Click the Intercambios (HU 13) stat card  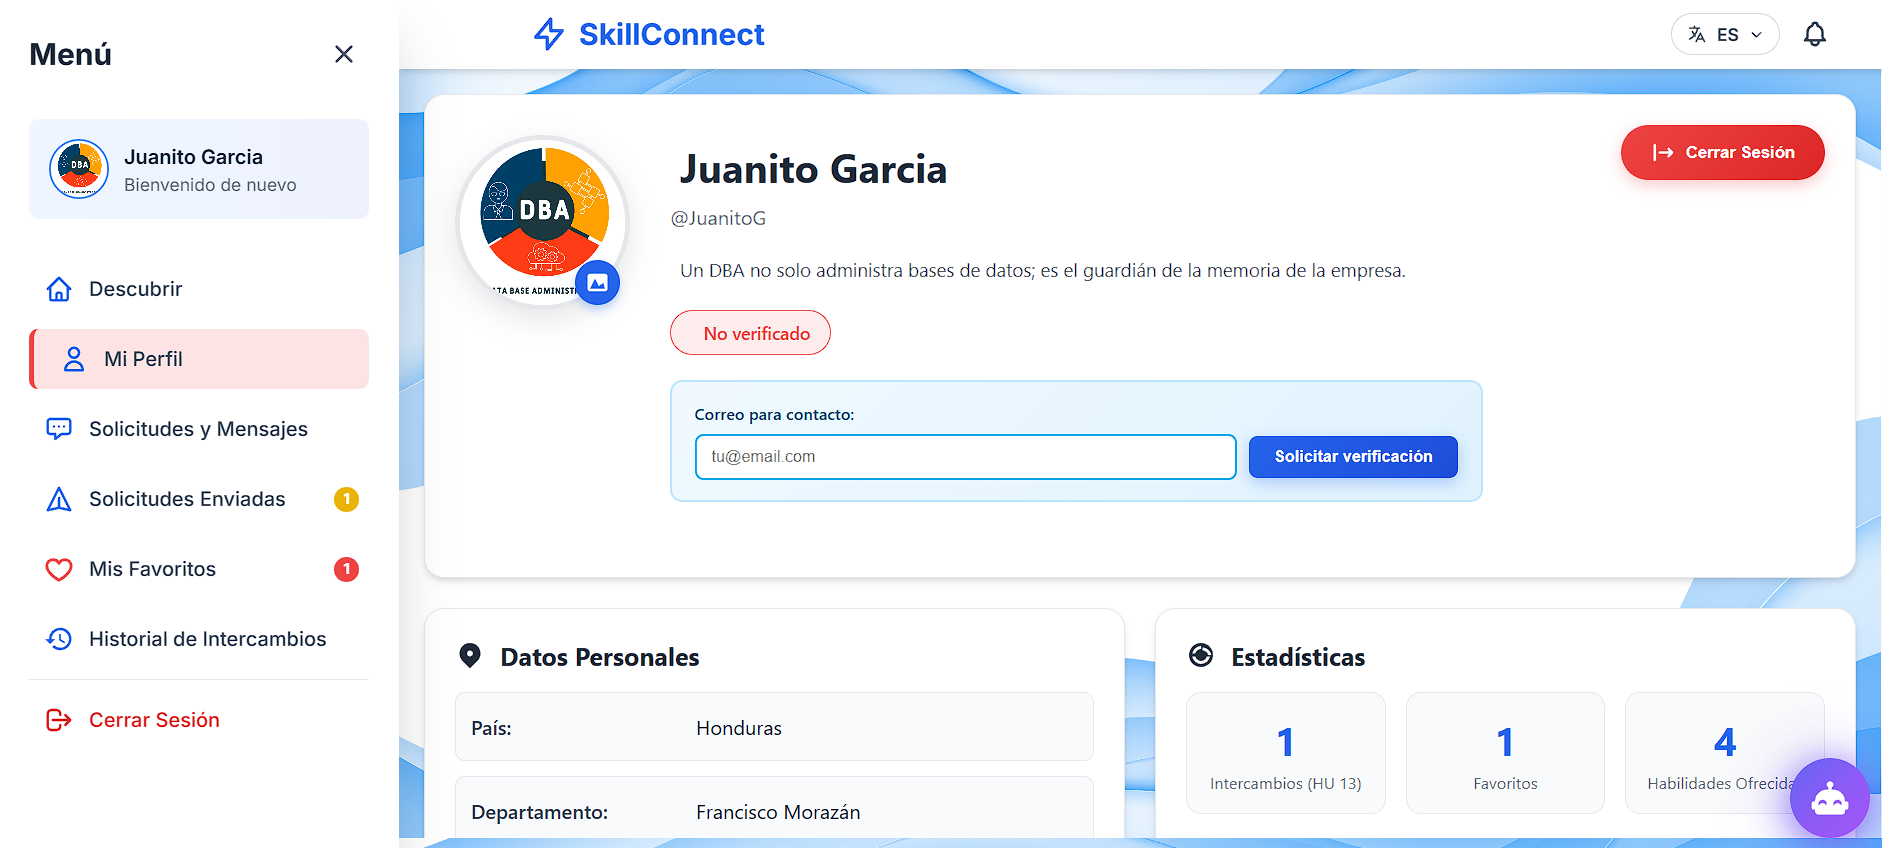coord(1286,753)
